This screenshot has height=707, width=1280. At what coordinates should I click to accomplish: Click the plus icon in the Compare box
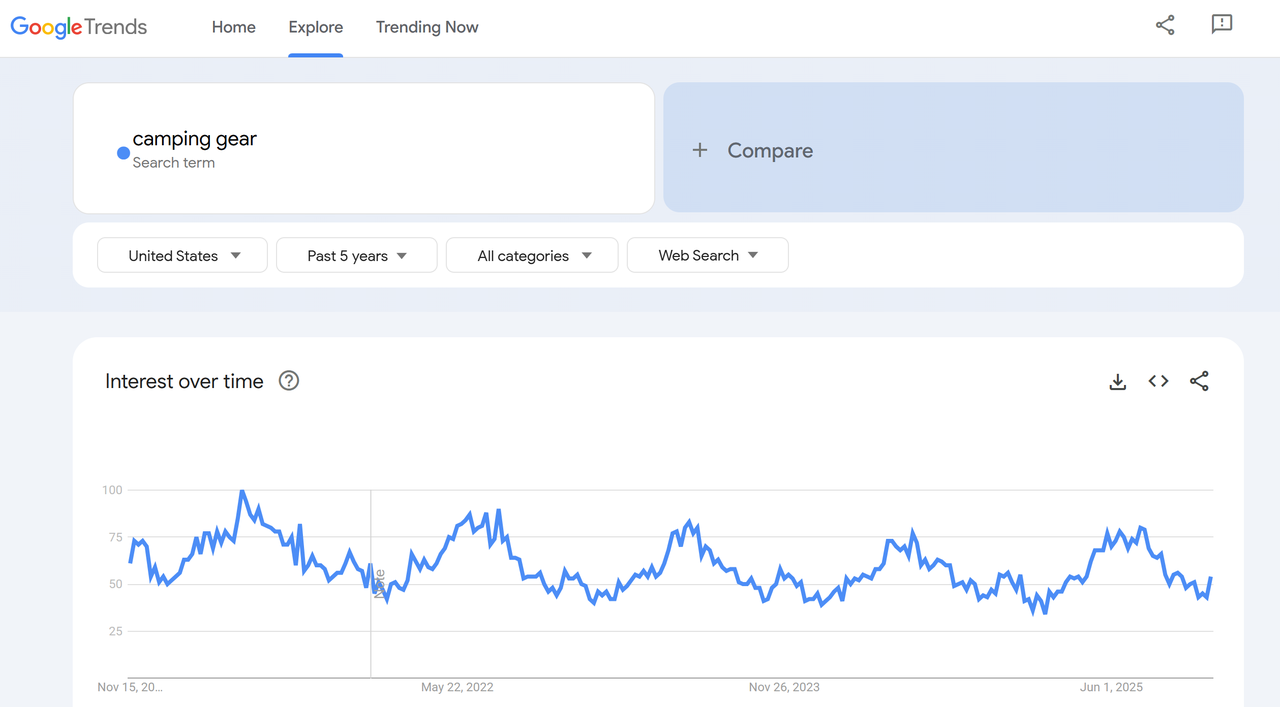click(699, 150)
